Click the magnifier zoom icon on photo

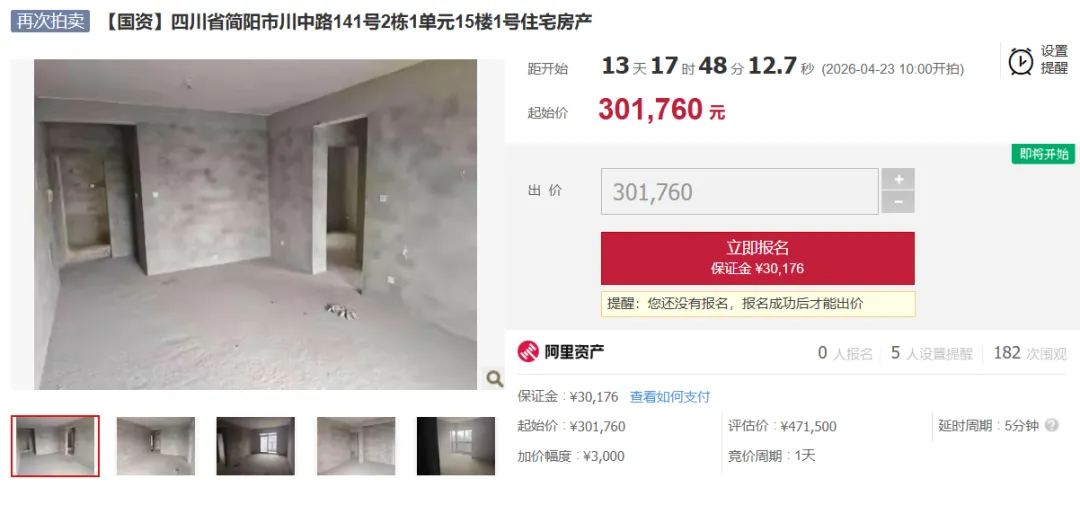(x=494, y=378)
